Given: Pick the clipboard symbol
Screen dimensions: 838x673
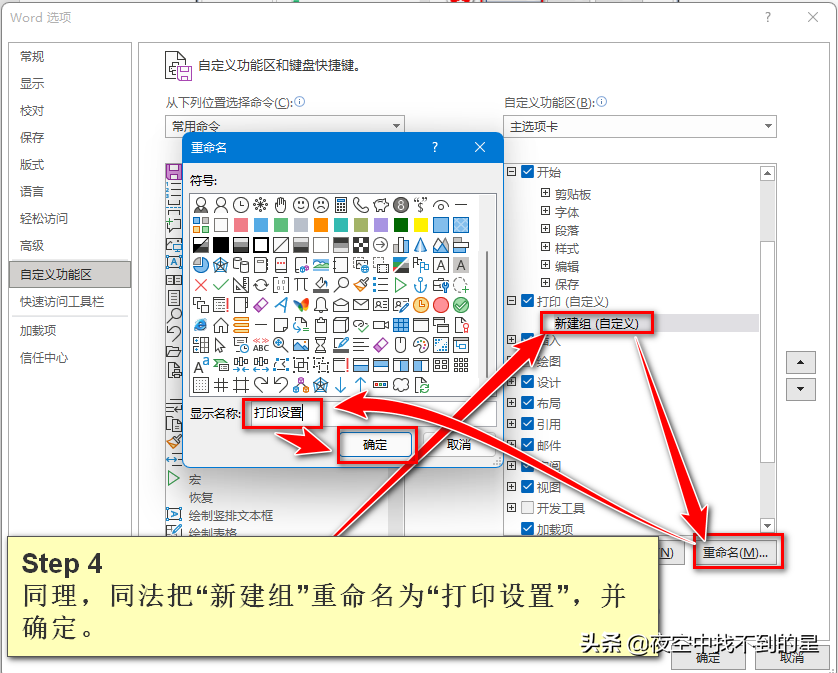Looking at the screenshot, I should point(321,325).
